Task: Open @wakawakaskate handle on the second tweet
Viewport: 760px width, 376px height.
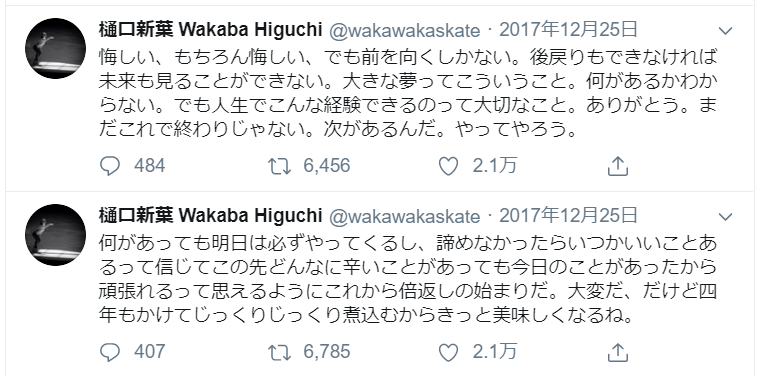Action: pos(405,217)
